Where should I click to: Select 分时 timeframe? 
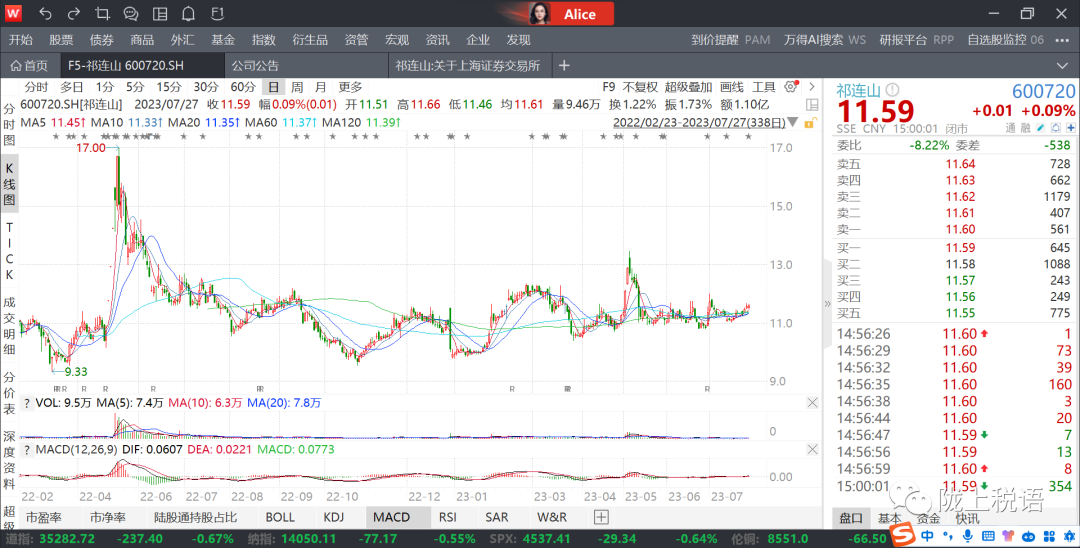tap(37, 87)
